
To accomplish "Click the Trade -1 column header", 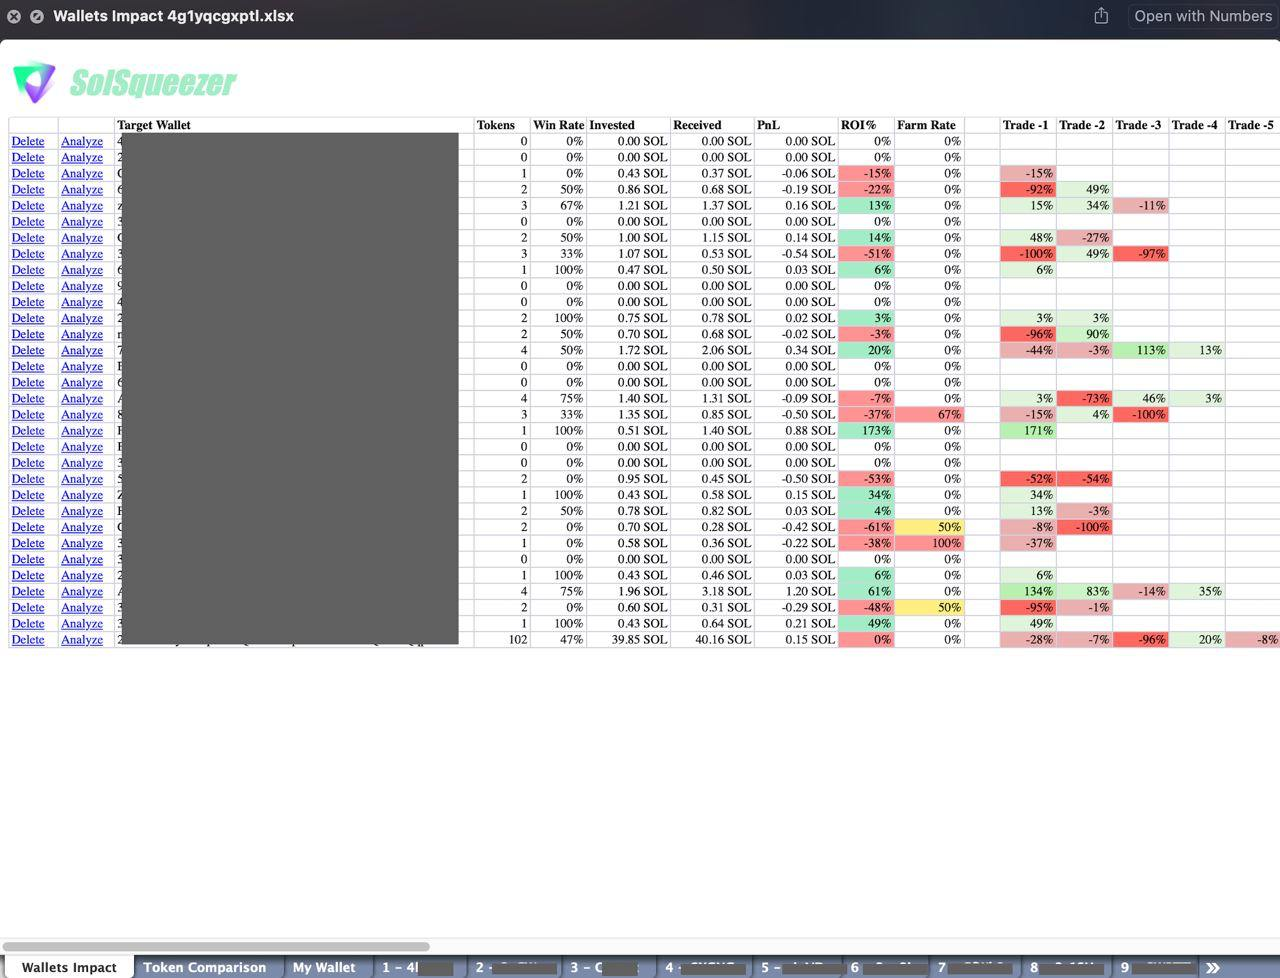I will (x=1026, y=125).
